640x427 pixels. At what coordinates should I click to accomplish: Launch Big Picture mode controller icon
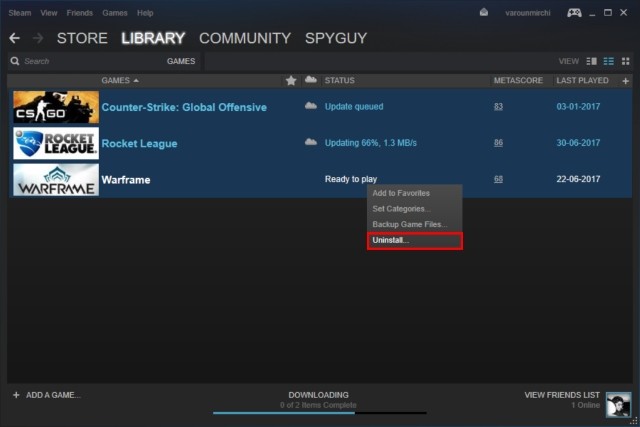(574, 13)
